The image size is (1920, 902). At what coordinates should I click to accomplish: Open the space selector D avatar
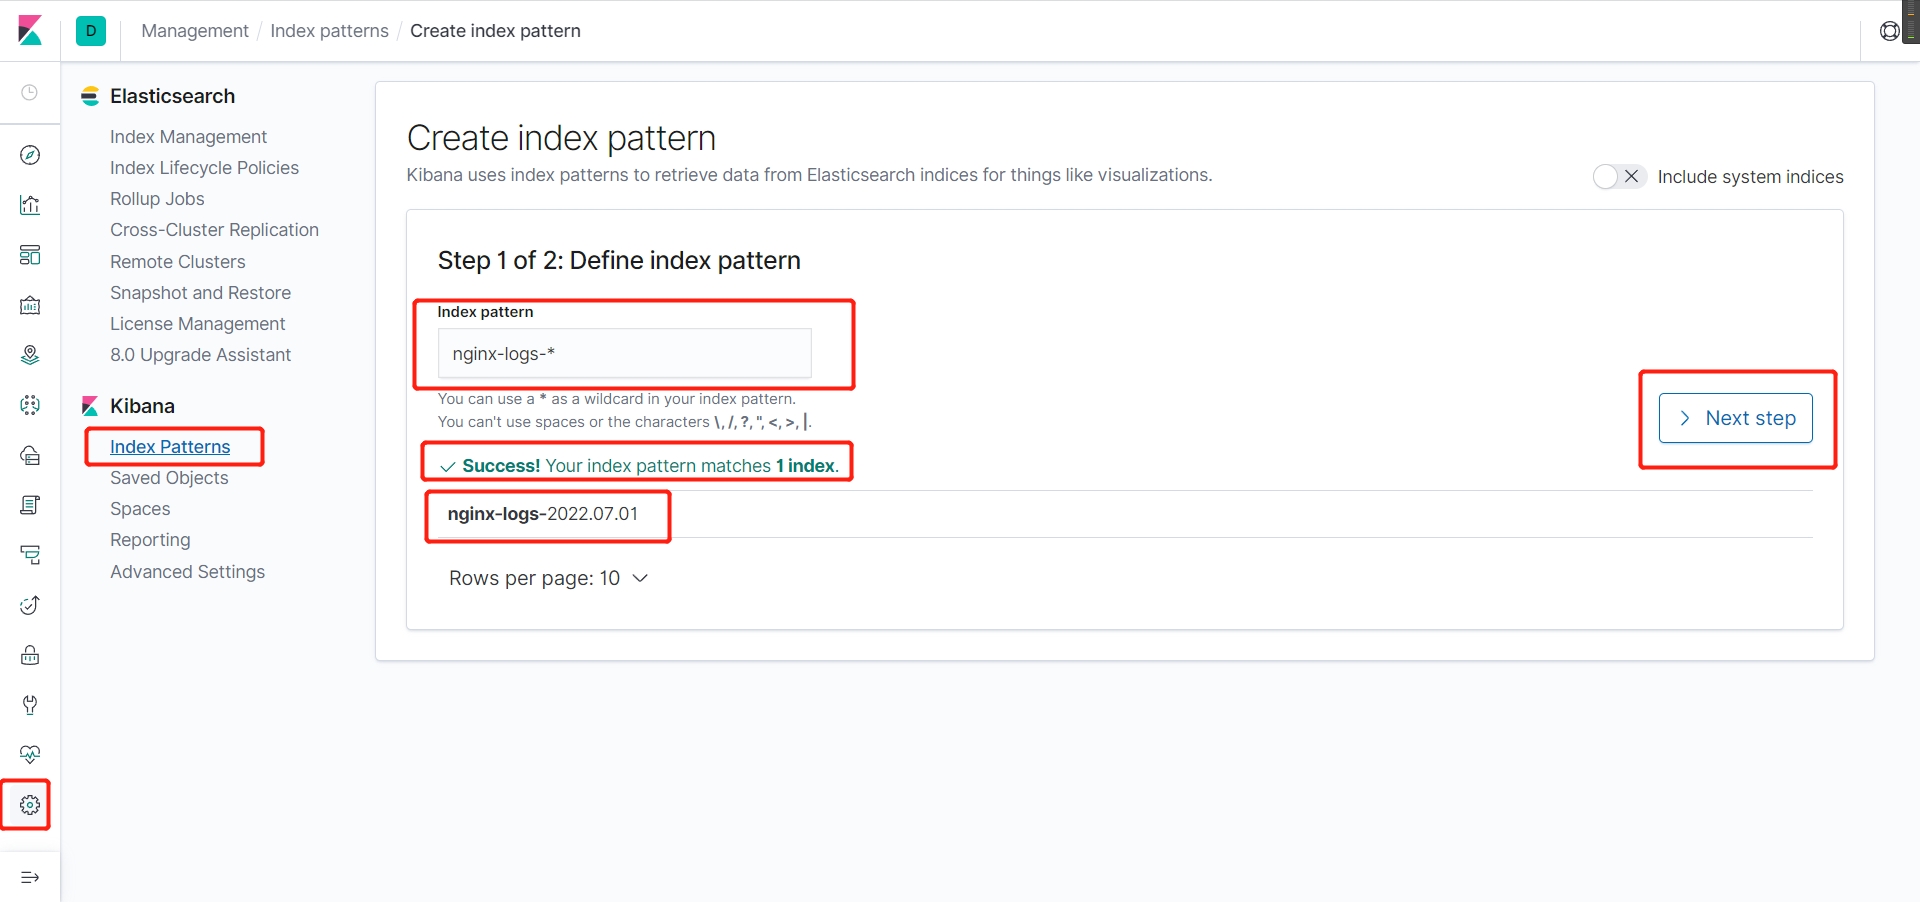[91, 31]
